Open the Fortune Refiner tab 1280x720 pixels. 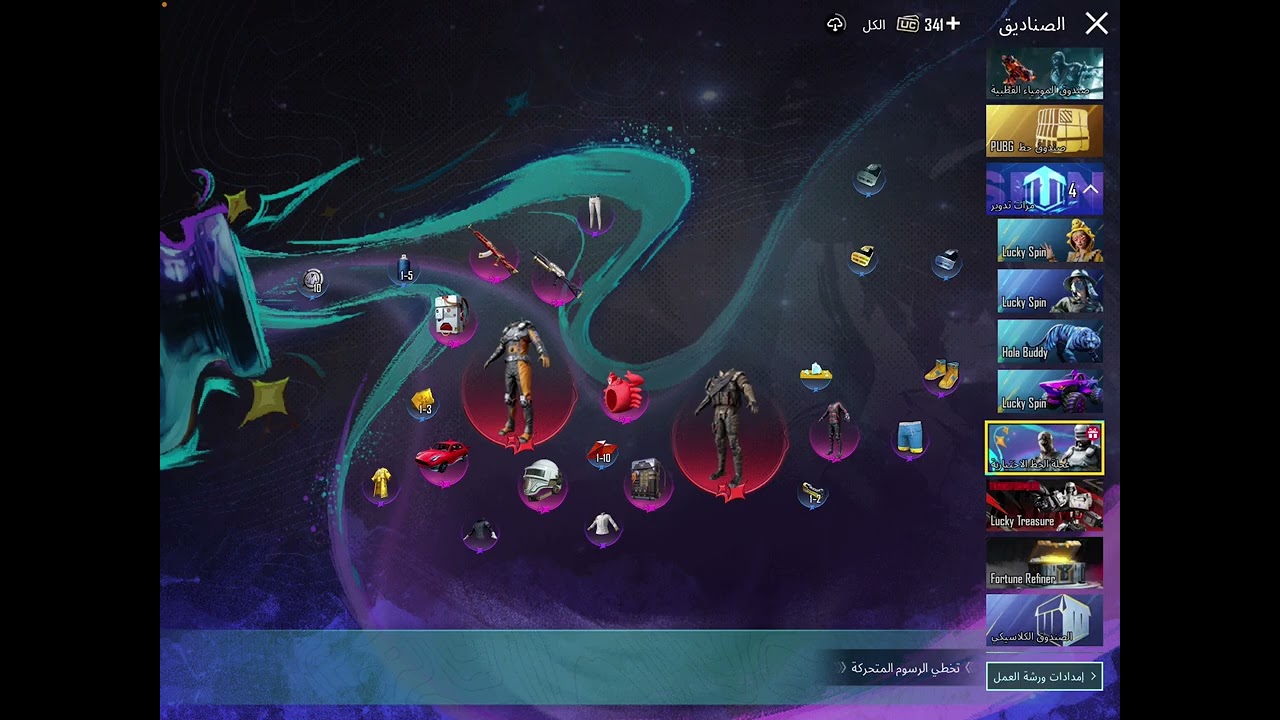1045,563
